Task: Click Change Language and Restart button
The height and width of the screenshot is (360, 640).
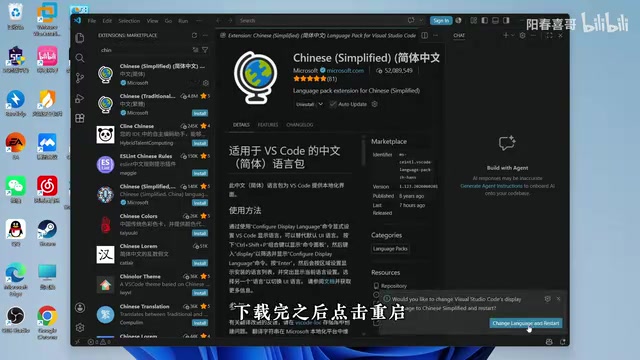Action: tap(526, 323)
